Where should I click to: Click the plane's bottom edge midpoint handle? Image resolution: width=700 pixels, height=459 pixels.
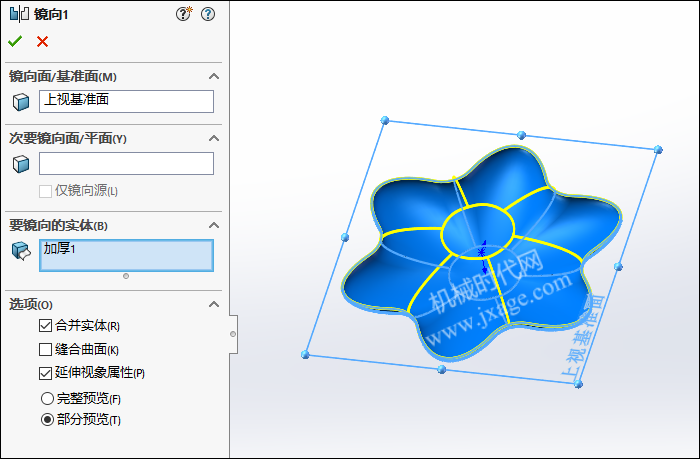(442, 369)
